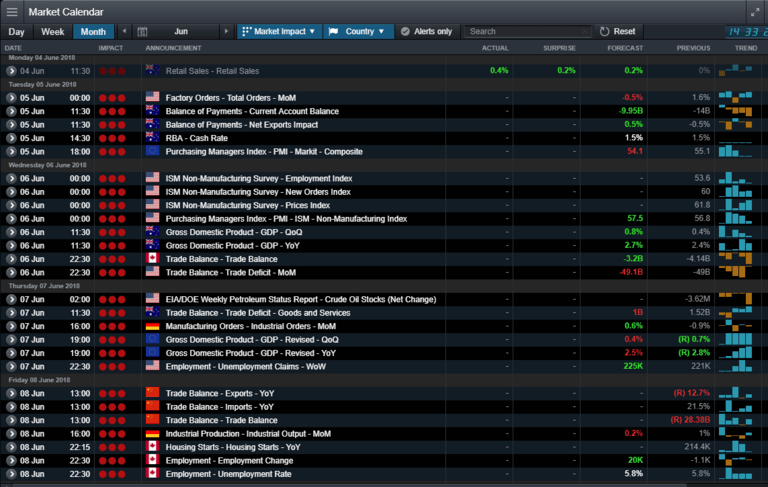The height and width of the screenshot is (487, 768).
Task: Sort by the FORECAST column header
Action: [x=625, y=48]
